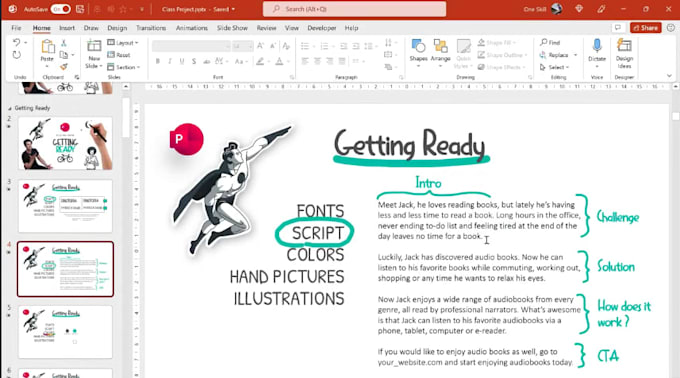Open the Replace dropdown arrow
Image resolution: width=680 pixels, height=378 pixels.
tap(575, 55)
